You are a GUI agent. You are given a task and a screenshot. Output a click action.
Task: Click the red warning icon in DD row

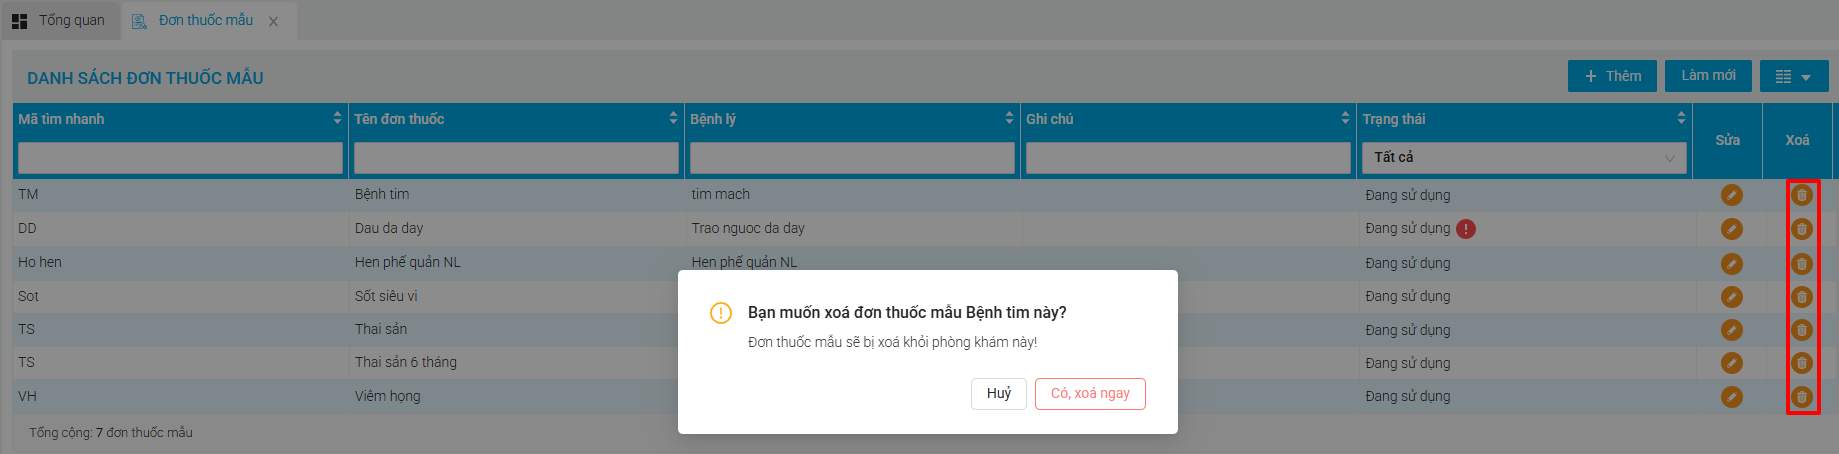1465,229
